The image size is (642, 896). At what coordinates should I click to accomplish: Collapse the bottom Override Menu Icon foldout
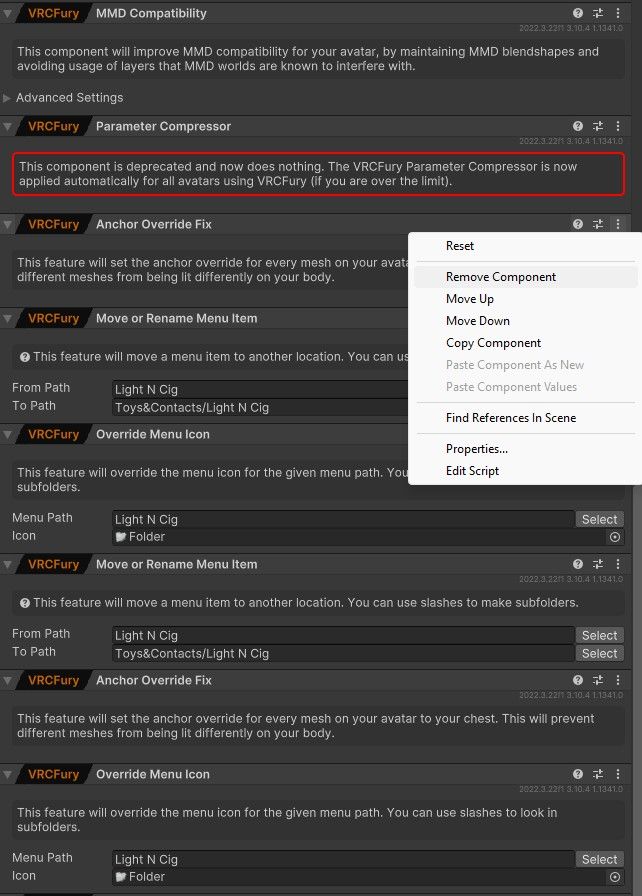click(7, 774)
